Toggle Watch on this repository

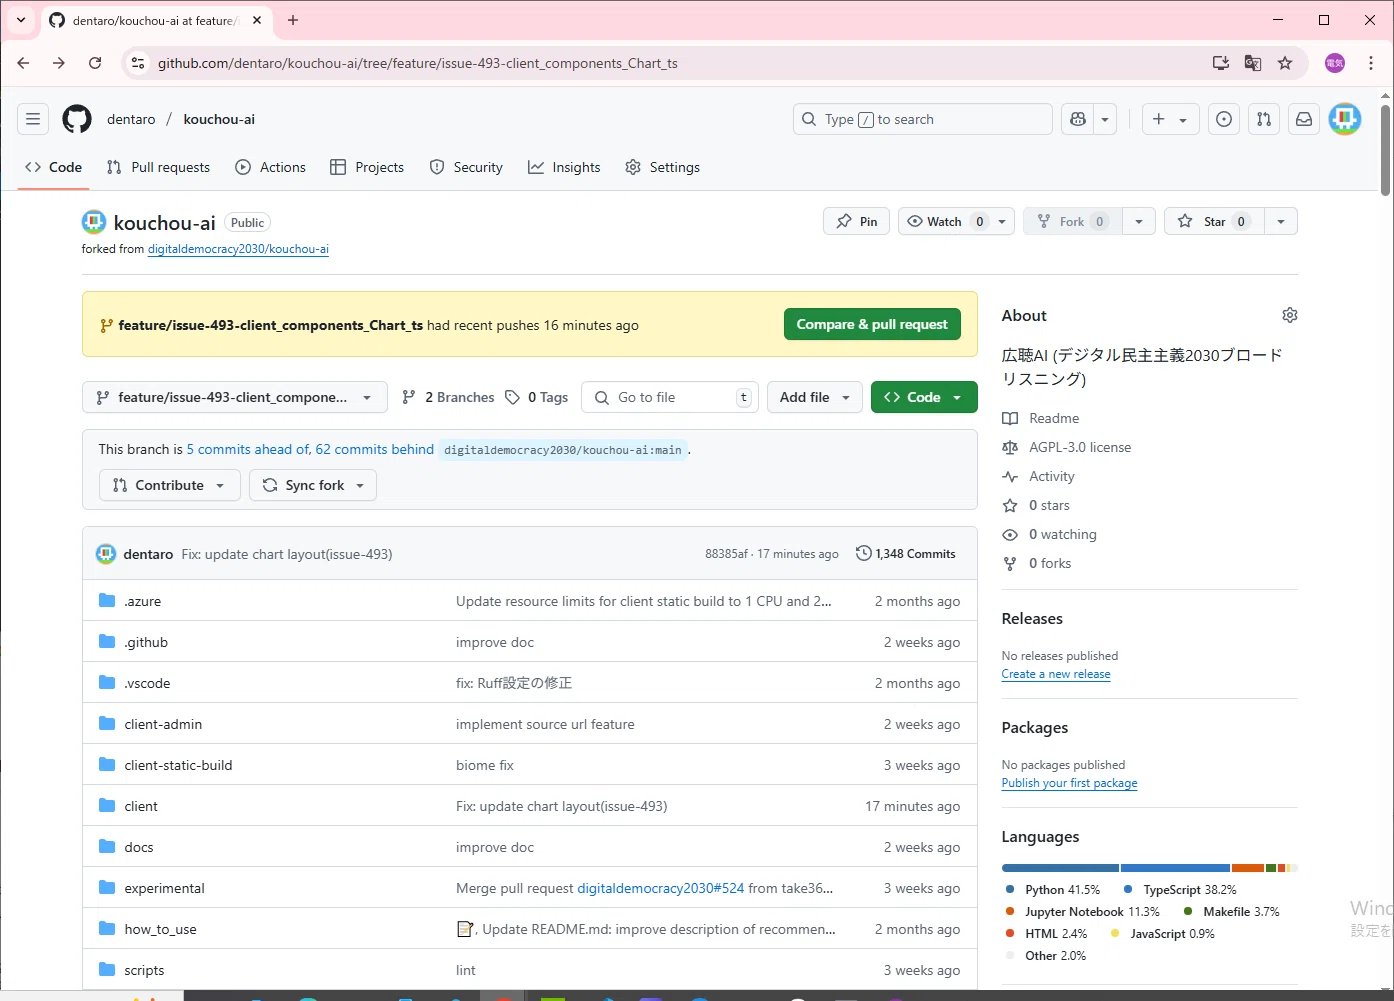pos(944,221)
